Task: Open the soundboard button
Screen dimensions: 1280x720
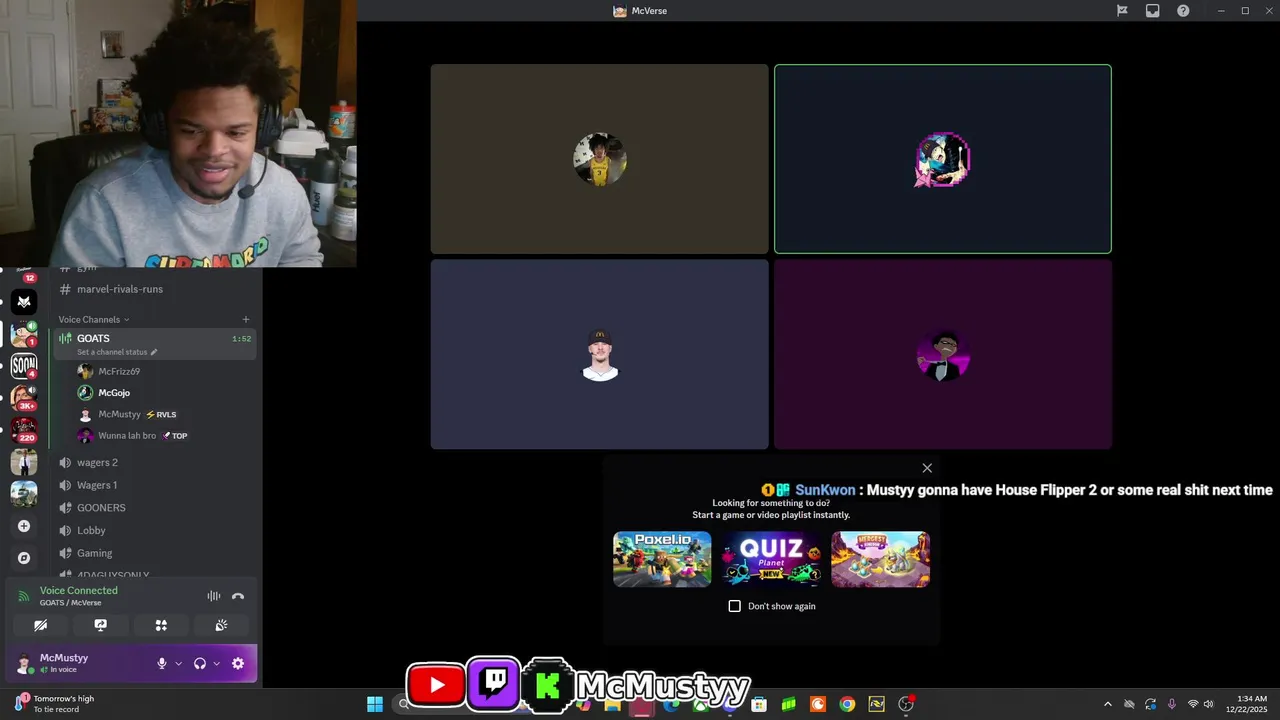Action: point(221,625)
